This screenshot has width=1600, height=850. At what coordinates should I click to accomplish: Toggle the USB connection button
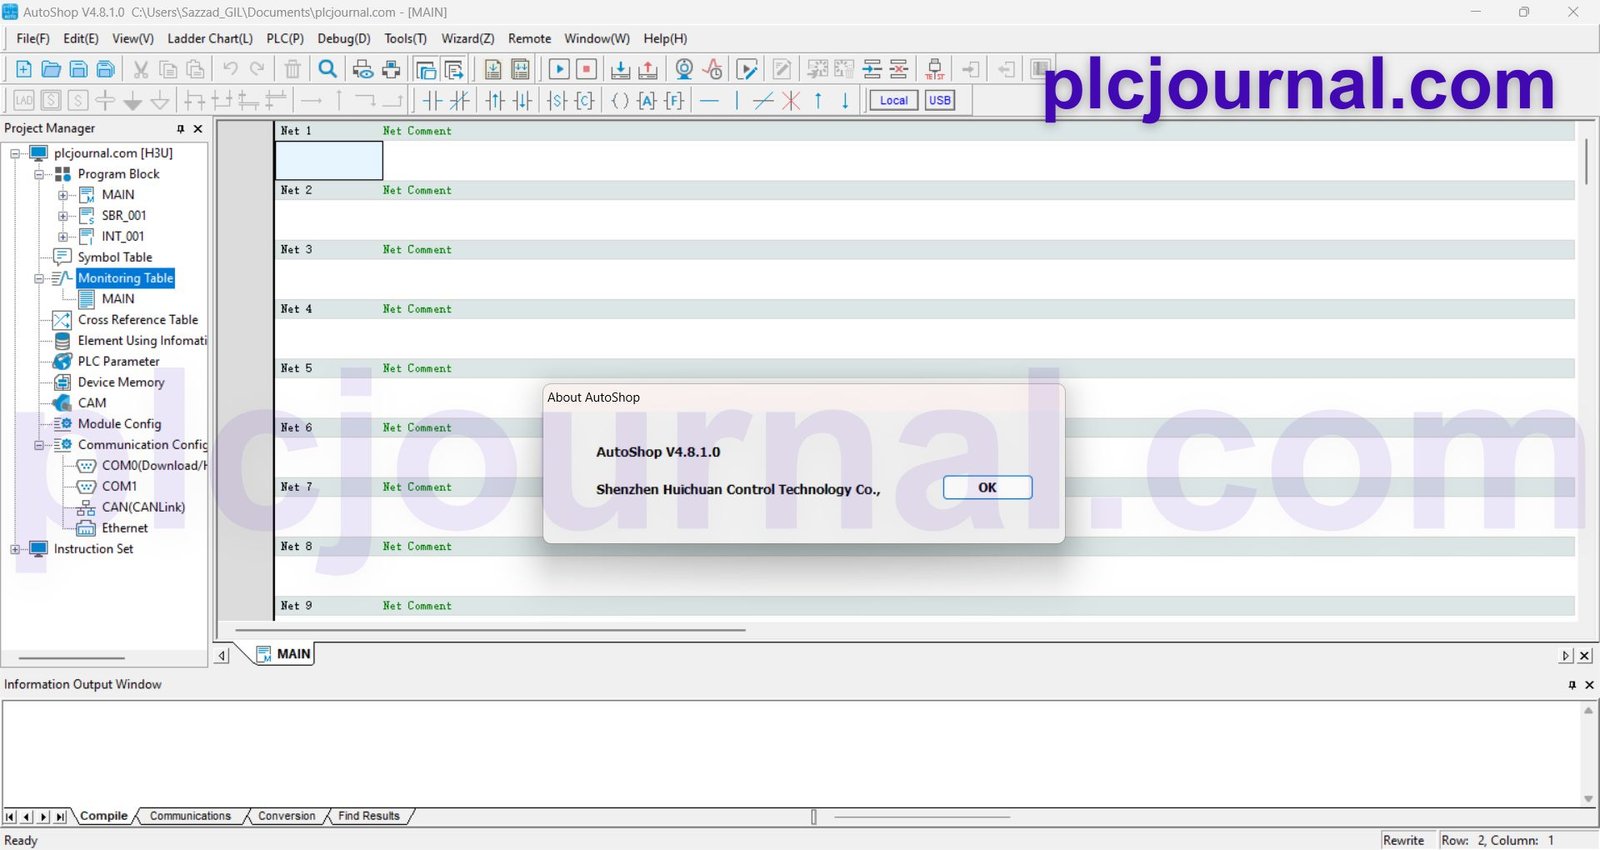940,100
